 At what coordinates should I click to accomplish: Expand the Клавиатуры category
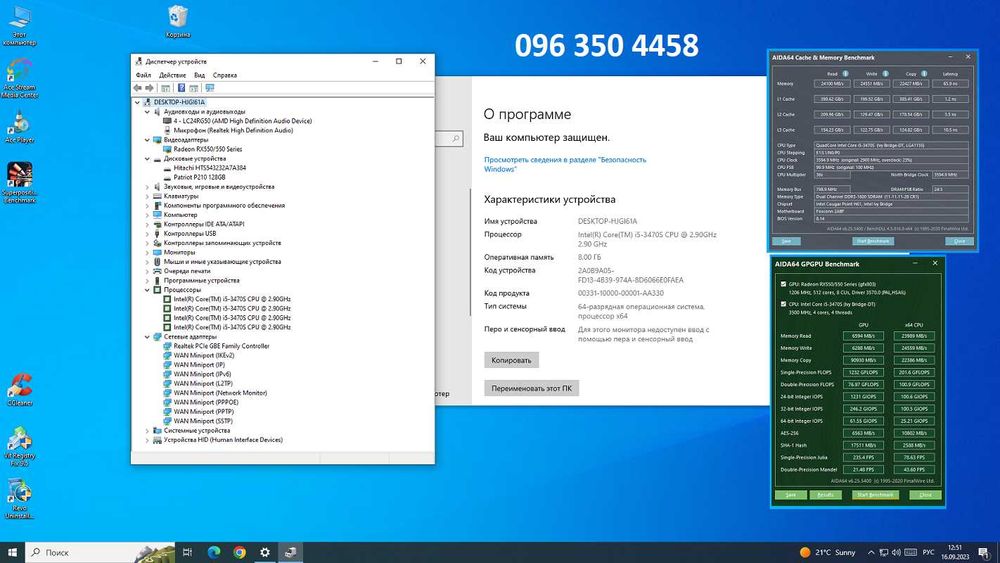click(x=147, y=196)
